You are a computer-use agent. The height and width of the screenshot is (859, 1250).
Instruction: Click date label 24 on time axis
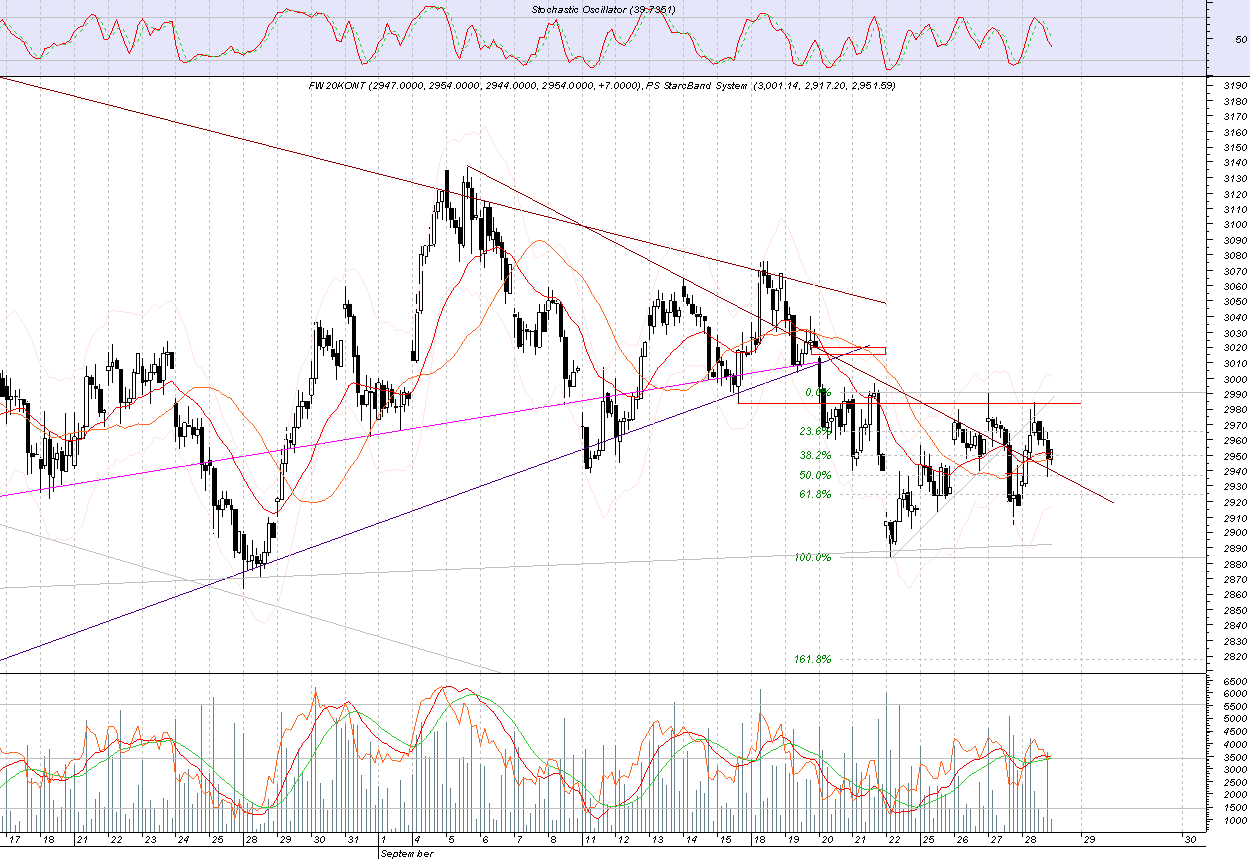tap(183, 840)
